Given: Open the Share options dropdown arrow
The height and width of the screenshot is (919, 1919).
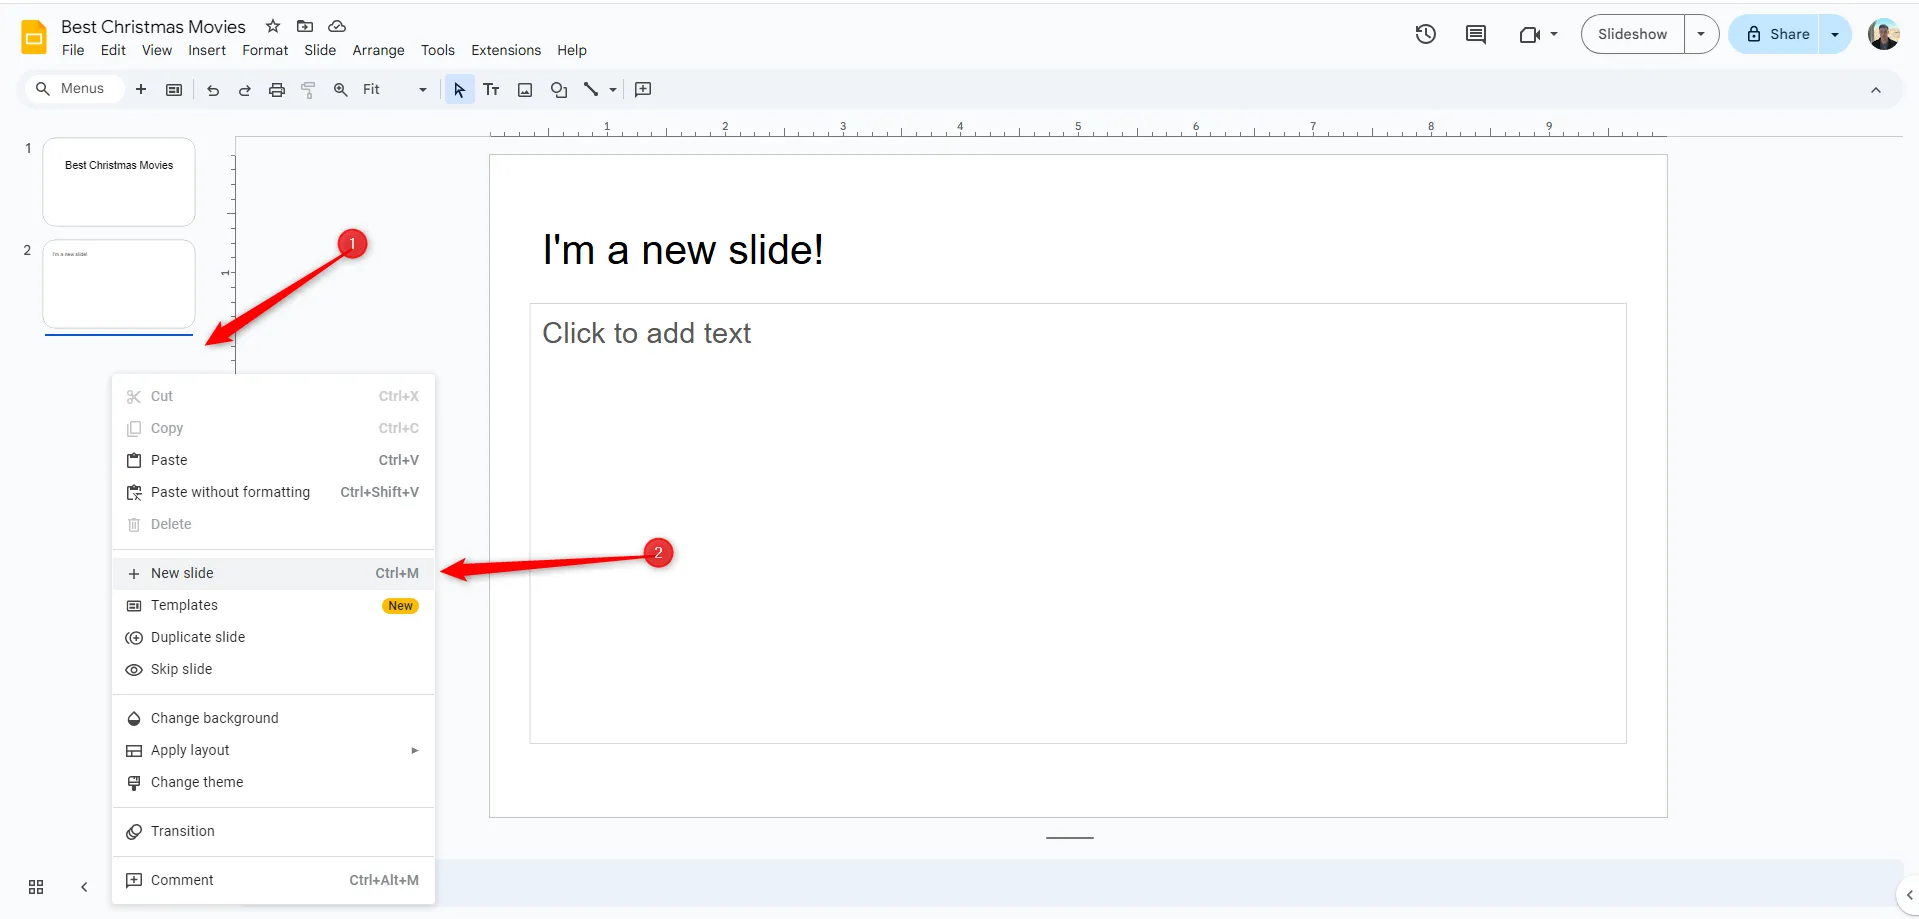Looking at the screenshot, I should 1835,34.
